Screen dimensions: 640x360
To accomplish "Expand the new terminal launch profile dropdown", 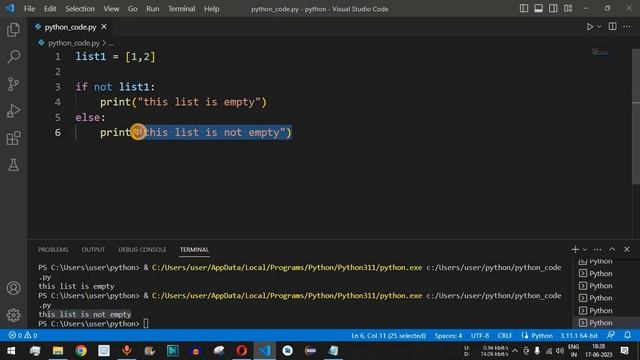I will point(584,249).
